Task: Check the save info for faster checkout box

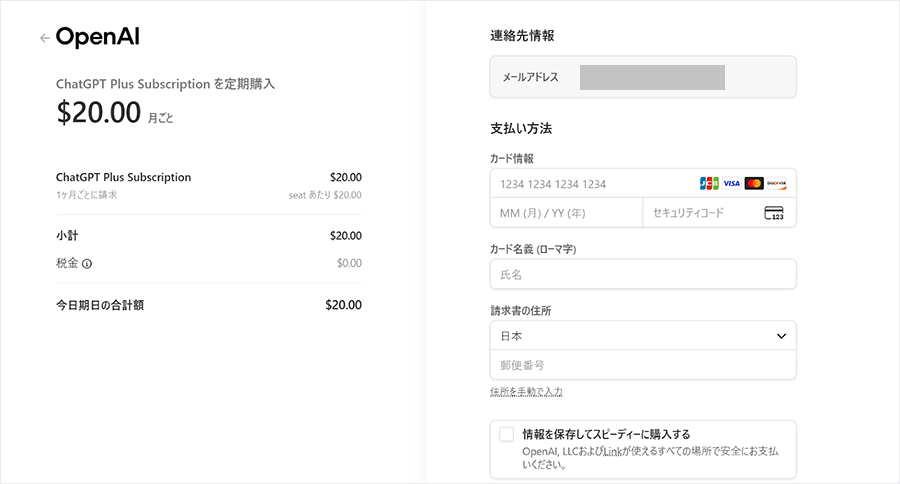Action: pos(506,434)
